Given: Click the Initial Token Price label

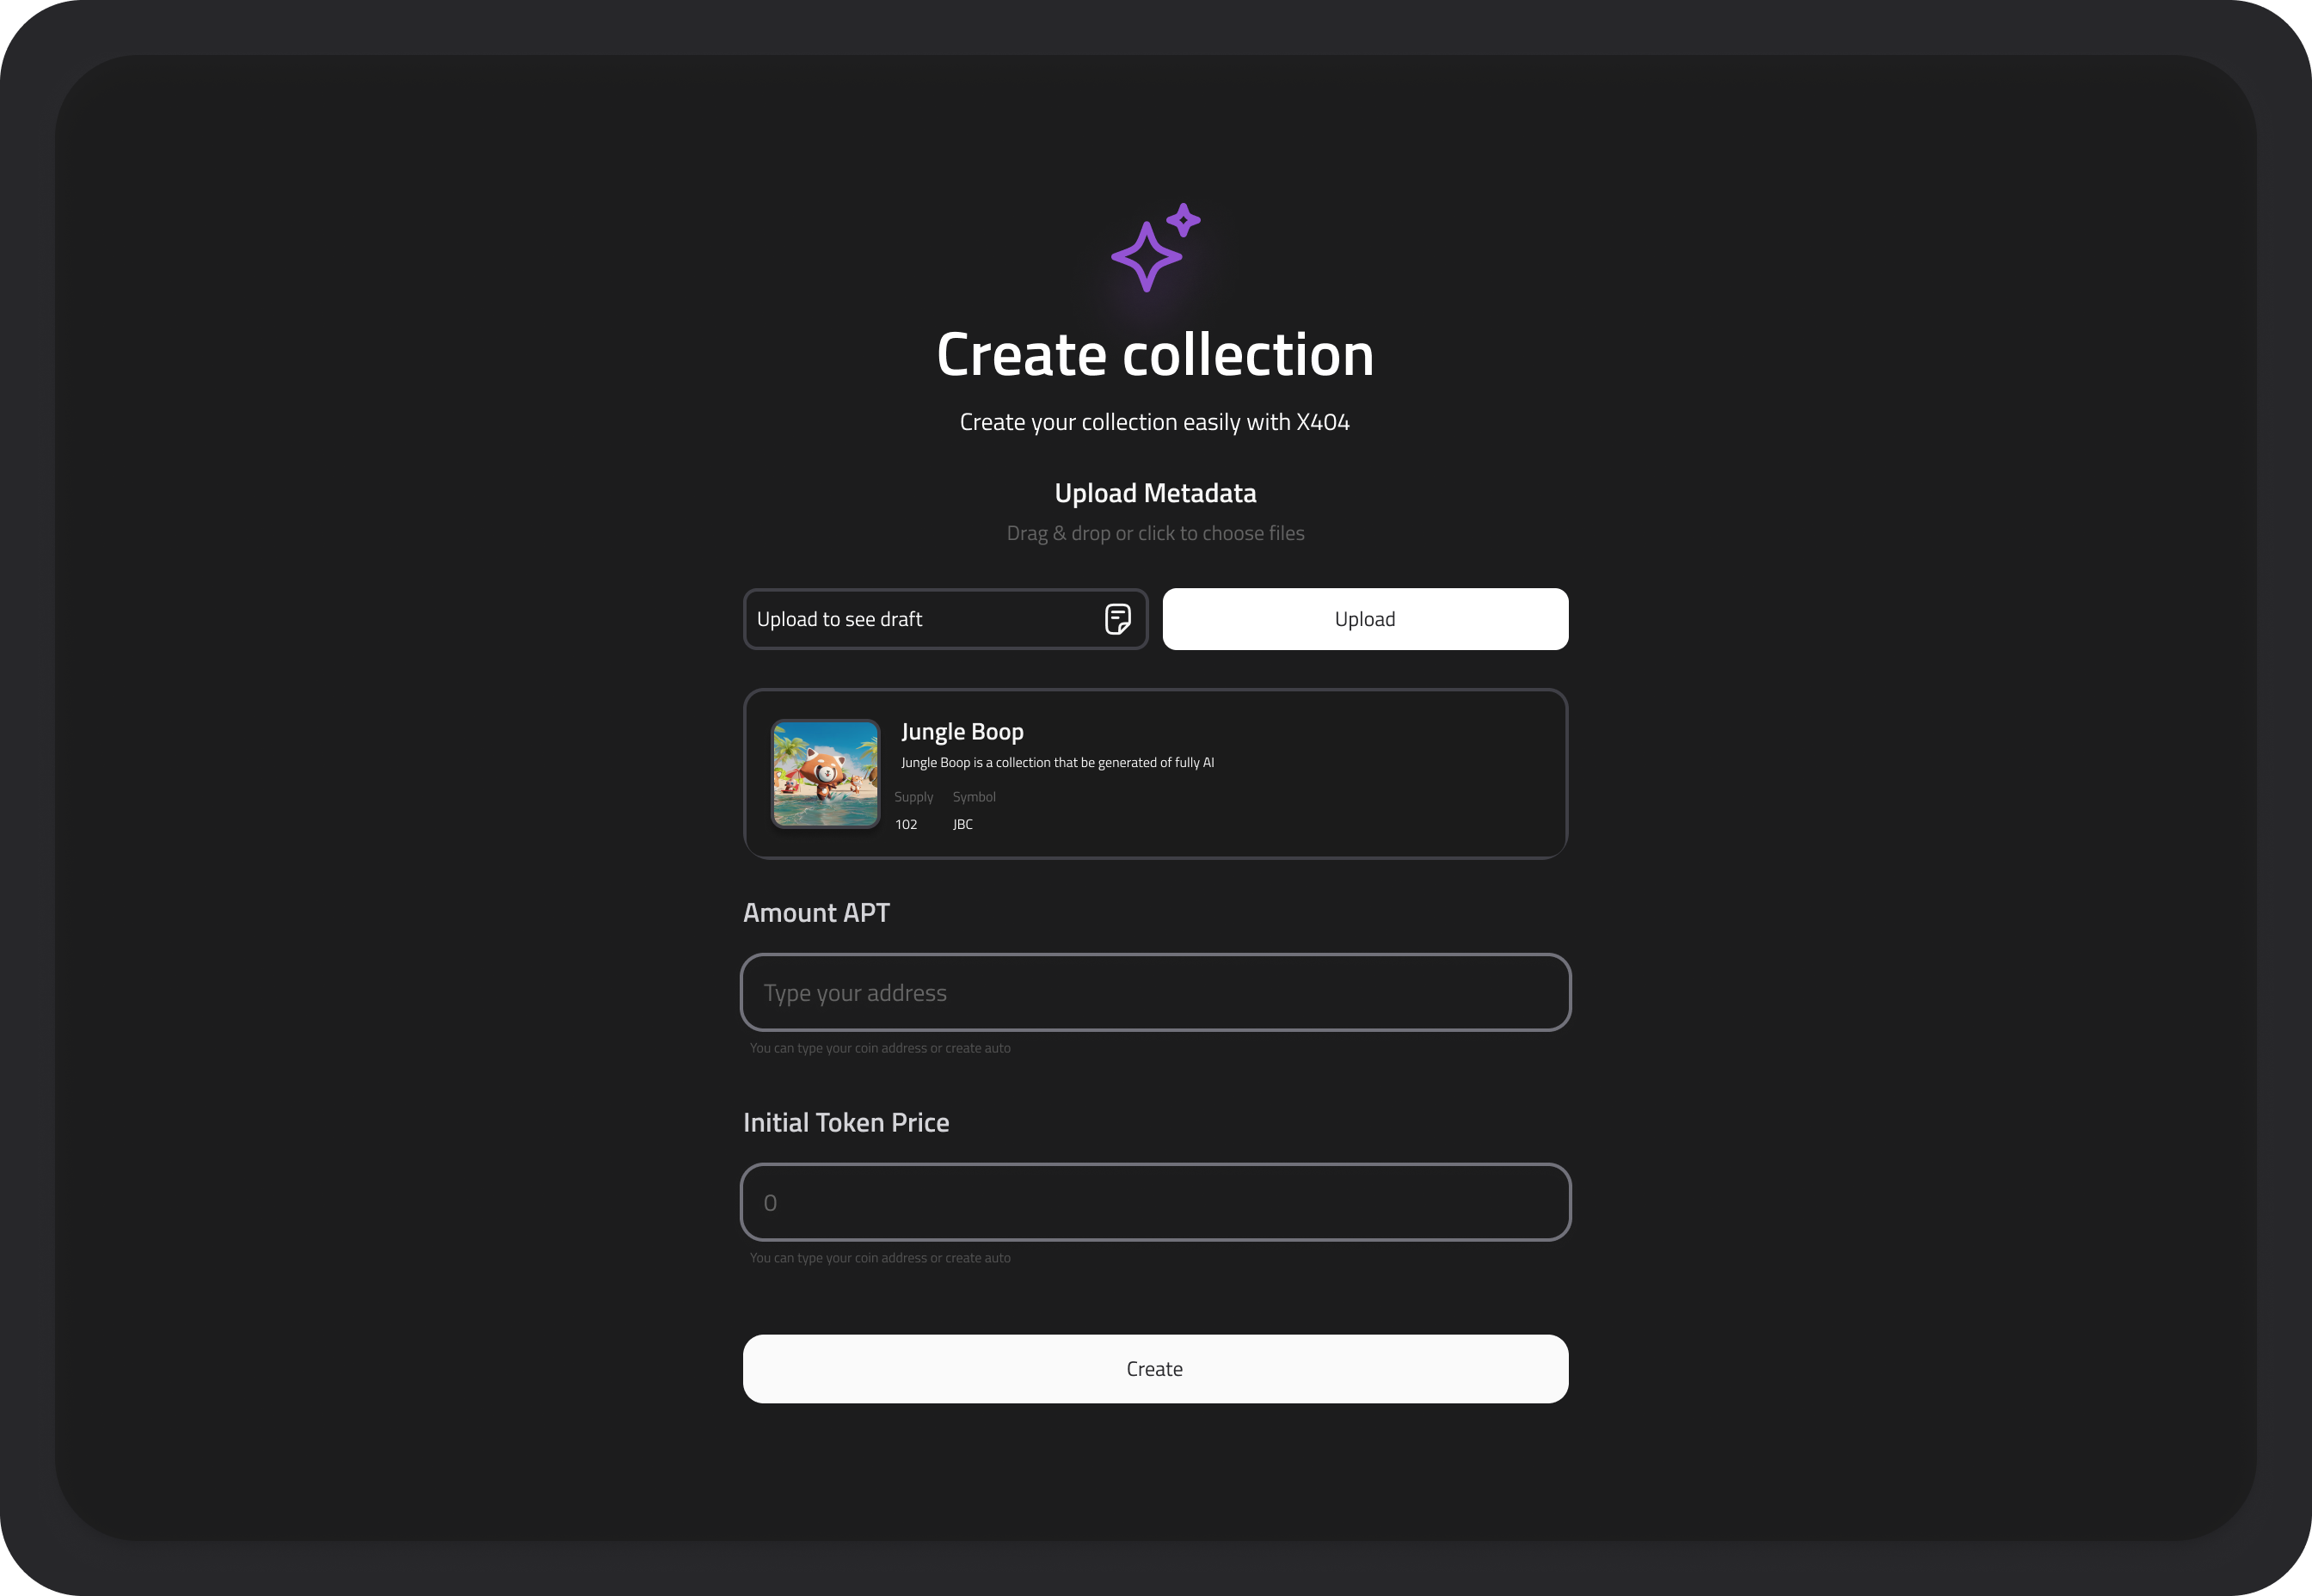Looking at the screenshot, I should tap(846, 1122).
